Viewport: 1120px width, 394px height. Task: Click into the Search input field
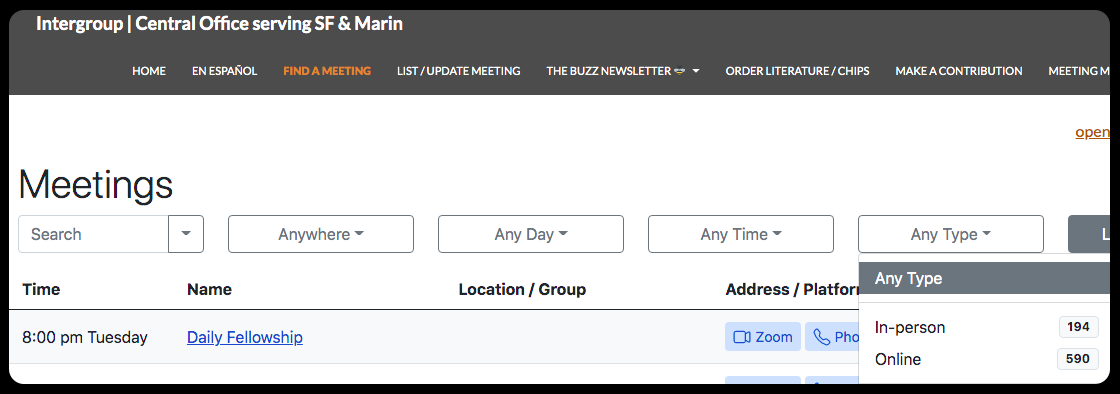(94, 234)
